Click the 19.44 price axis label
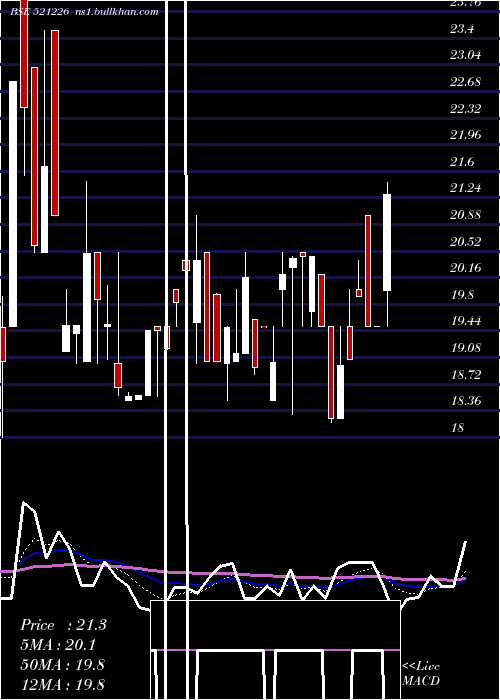 coord(466,321)
